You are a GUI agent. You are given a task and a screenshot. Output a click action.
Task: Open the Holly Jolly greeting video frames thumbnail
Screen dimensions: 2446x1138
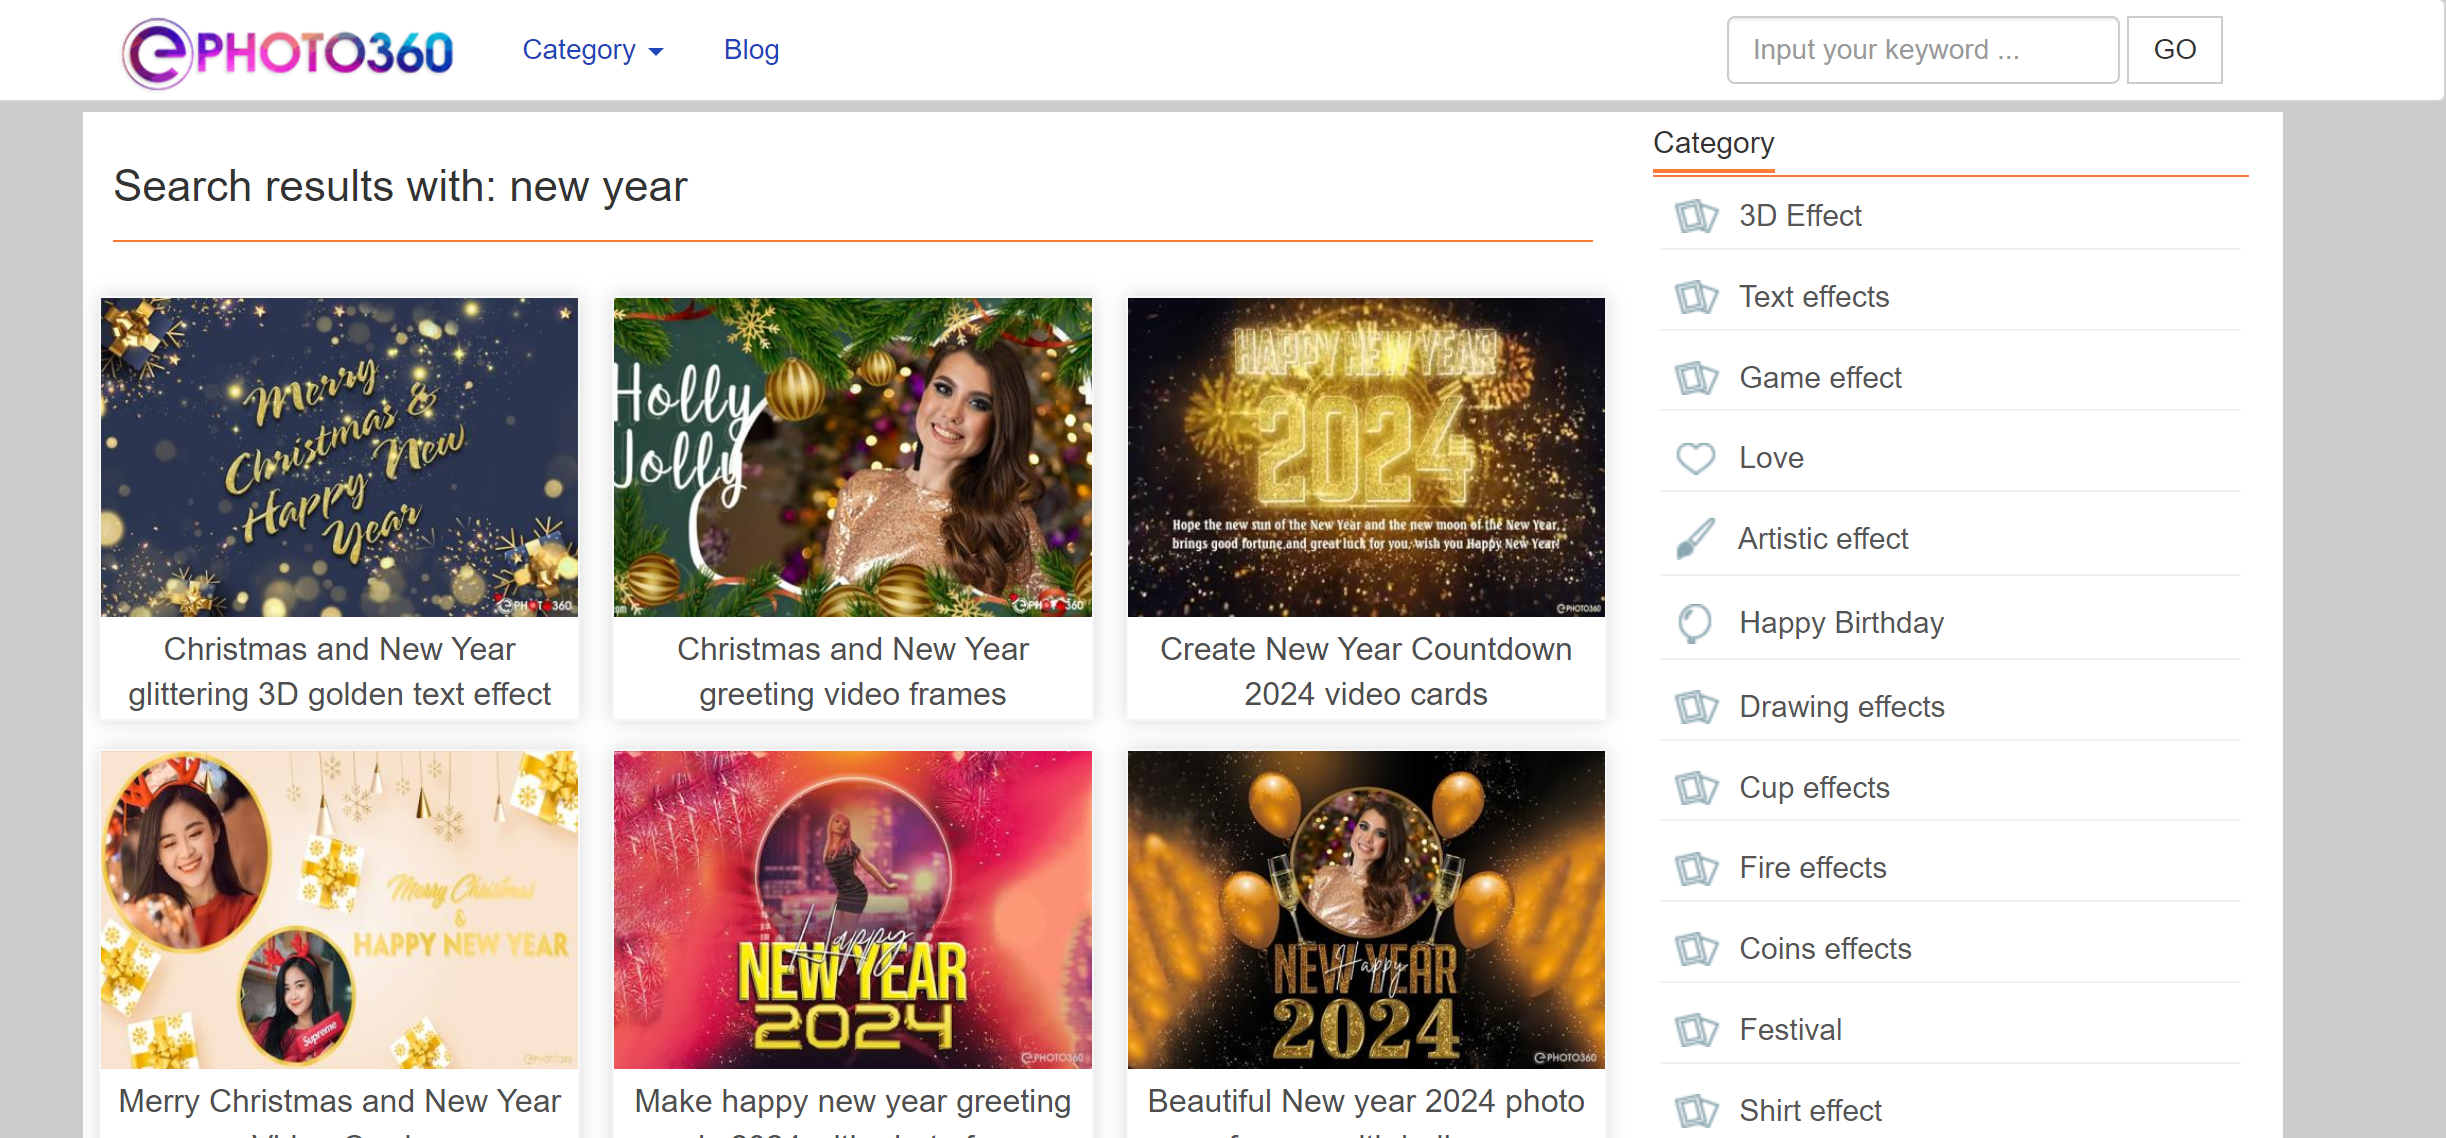point(852,457)
